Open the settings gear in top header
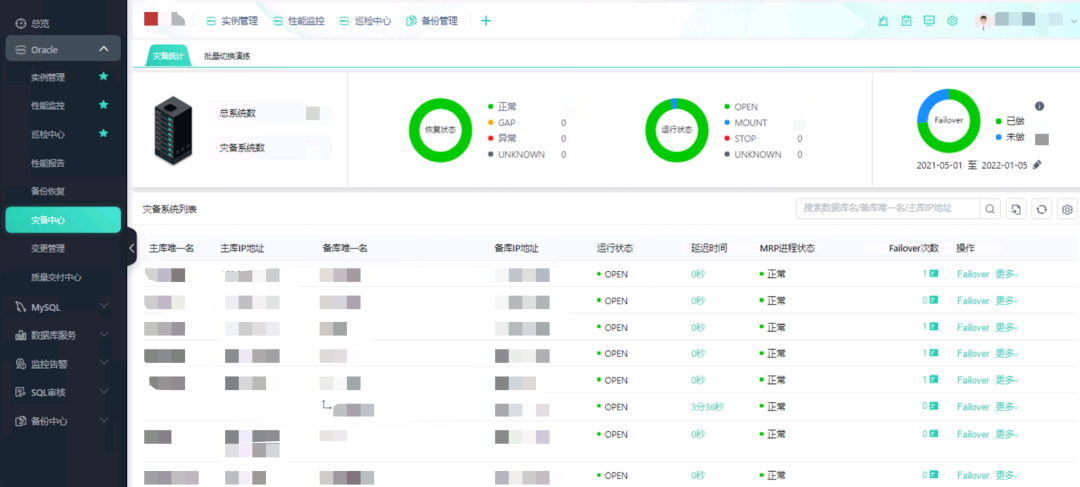 953,21
